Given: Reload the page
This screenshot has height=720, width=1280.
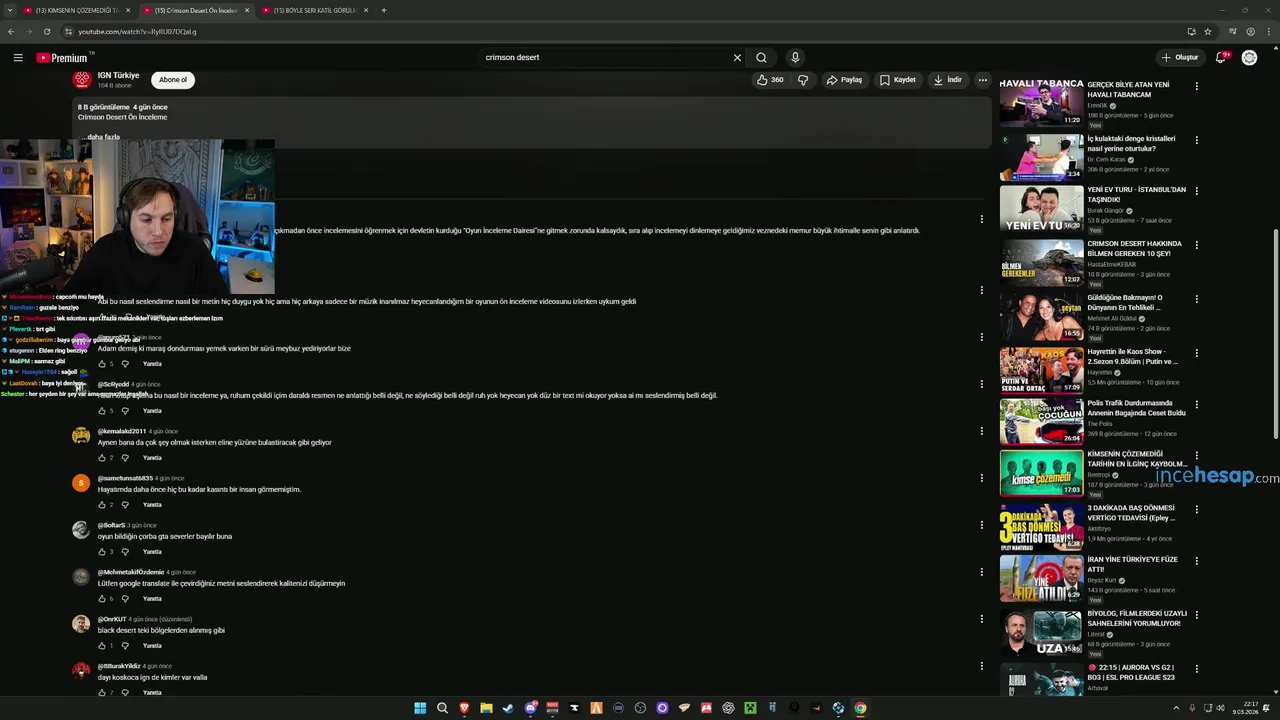Looking at the screenshot, I should coord(47,32).
